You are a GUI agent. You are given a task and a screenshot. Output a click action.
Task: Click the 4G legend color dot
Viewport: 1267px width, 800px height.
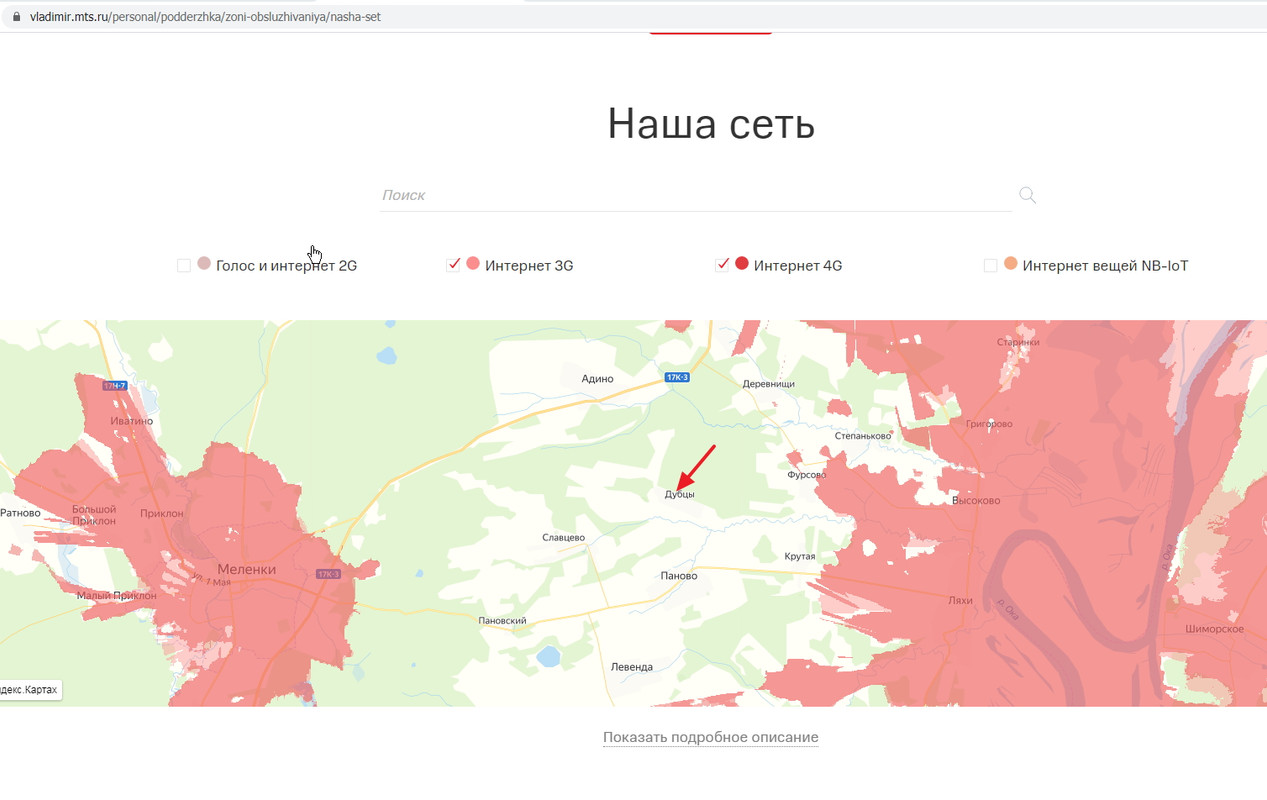point(742,263)
